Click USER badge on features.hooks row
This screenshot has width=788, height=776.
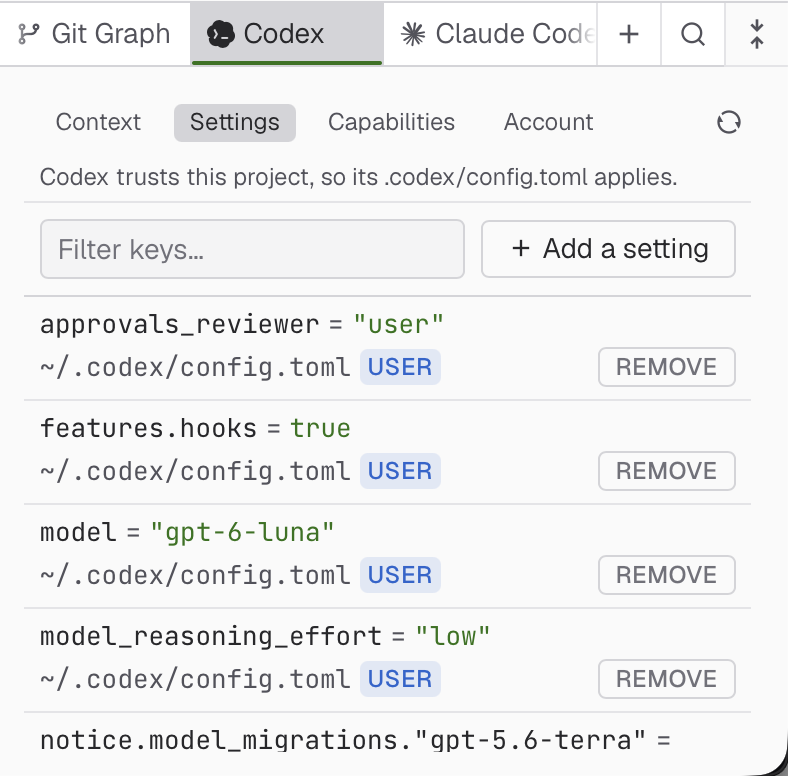(400, 471)
